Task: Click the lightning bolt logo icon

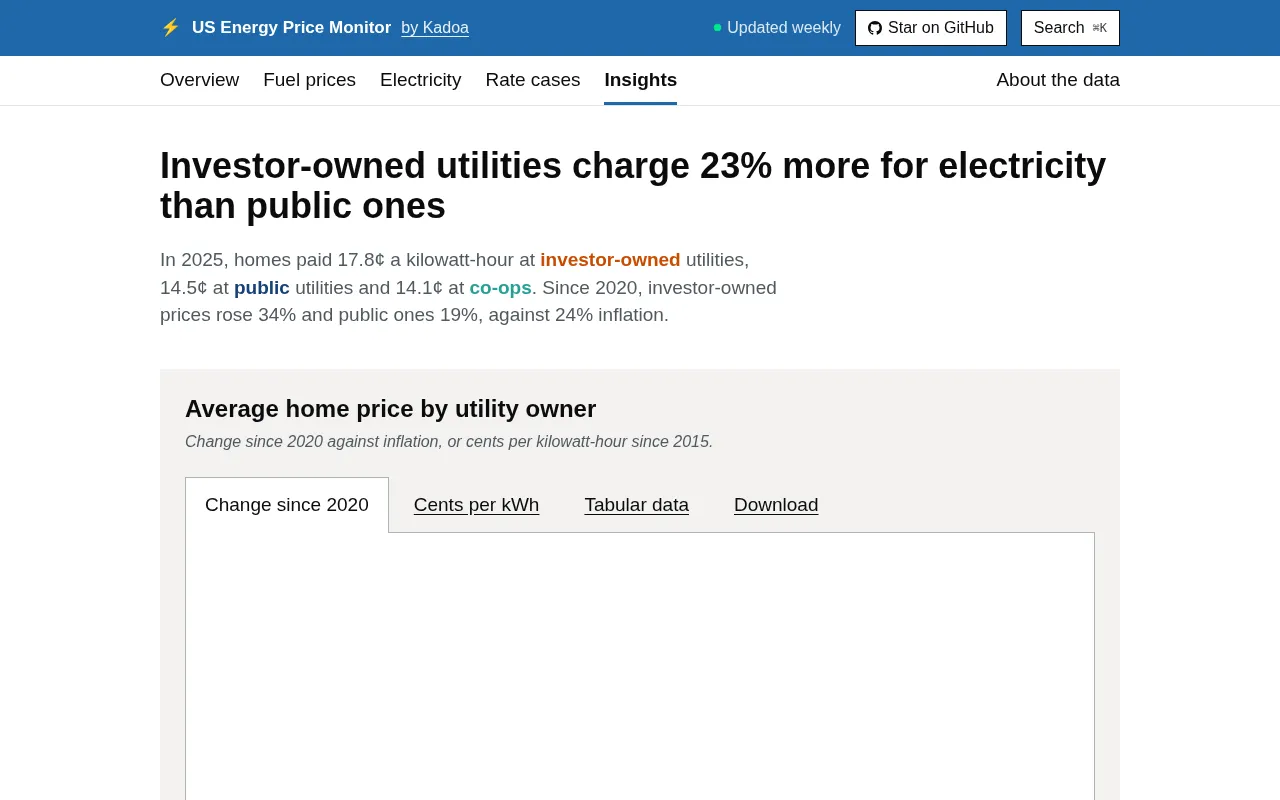Action: point(170,28)
